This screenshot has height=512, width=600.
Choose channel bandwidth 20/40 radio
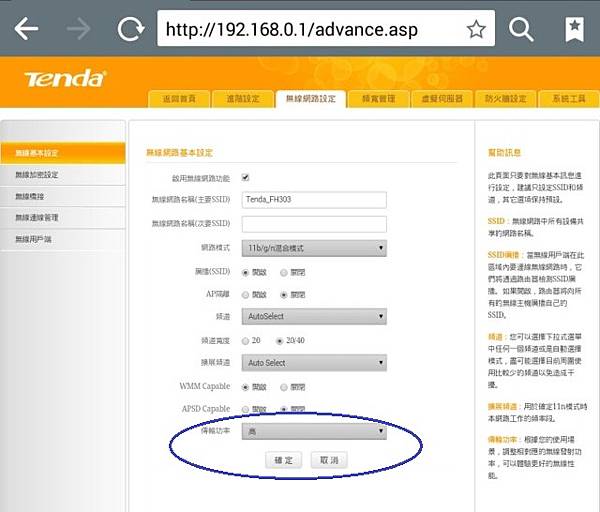280,341
